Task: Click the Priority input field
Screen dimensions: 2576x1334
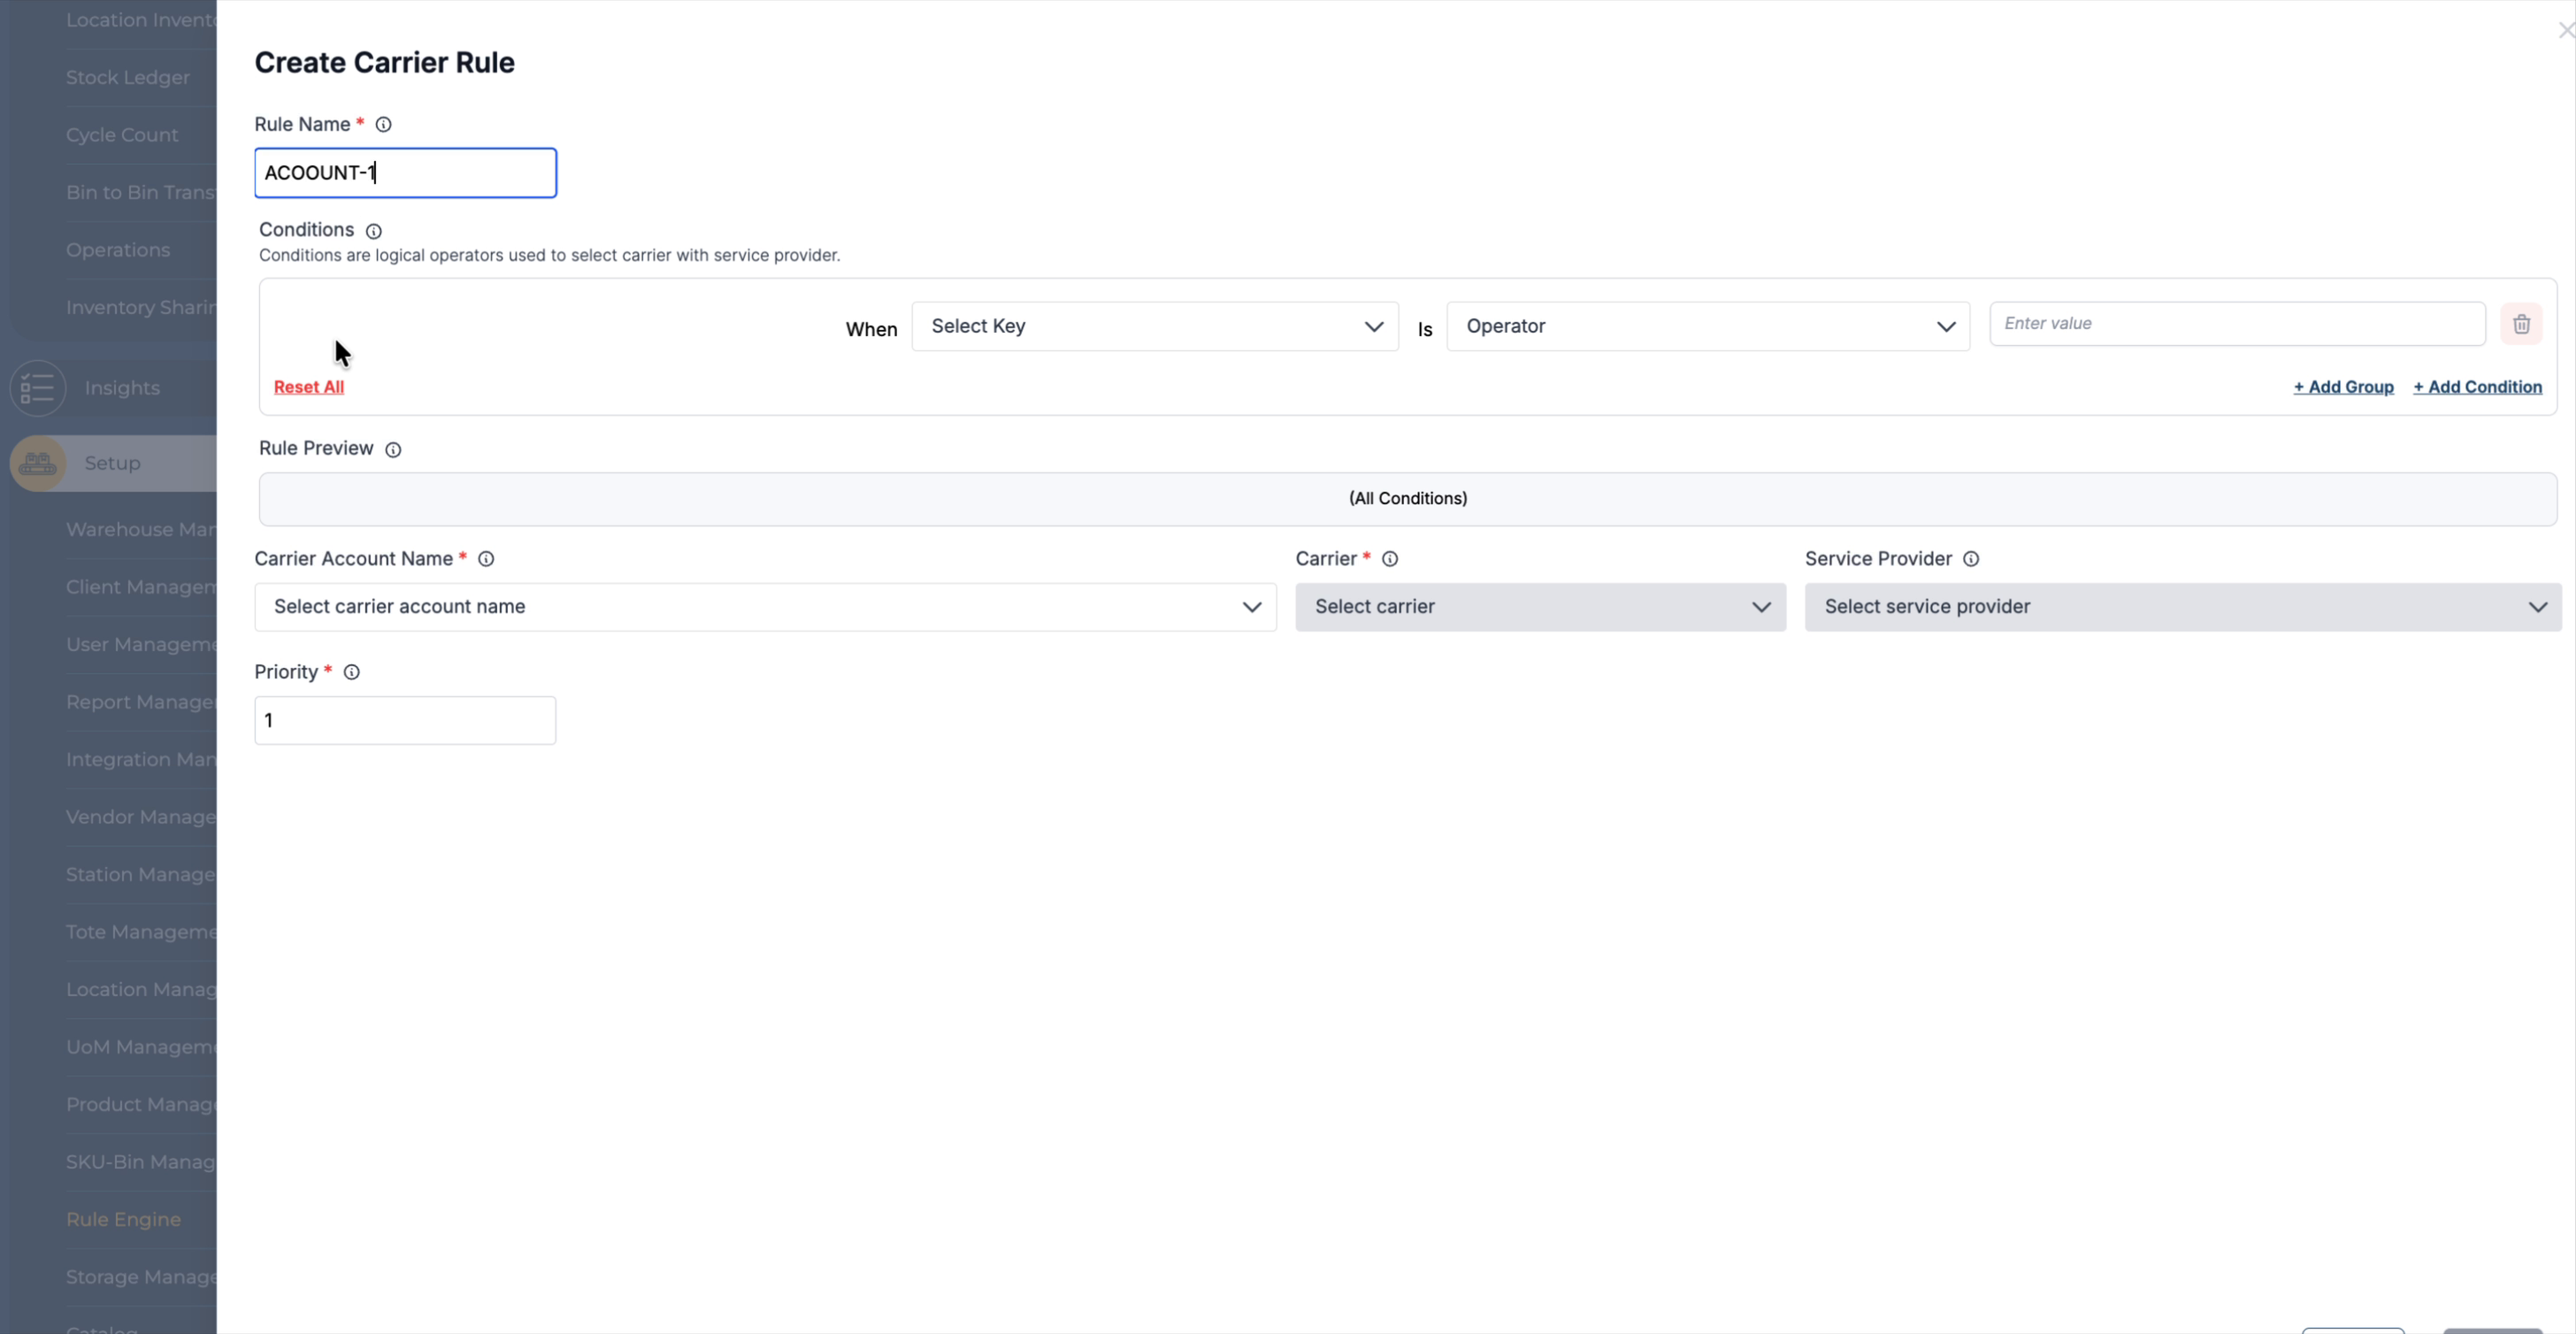Action: [x=406, y=720]
